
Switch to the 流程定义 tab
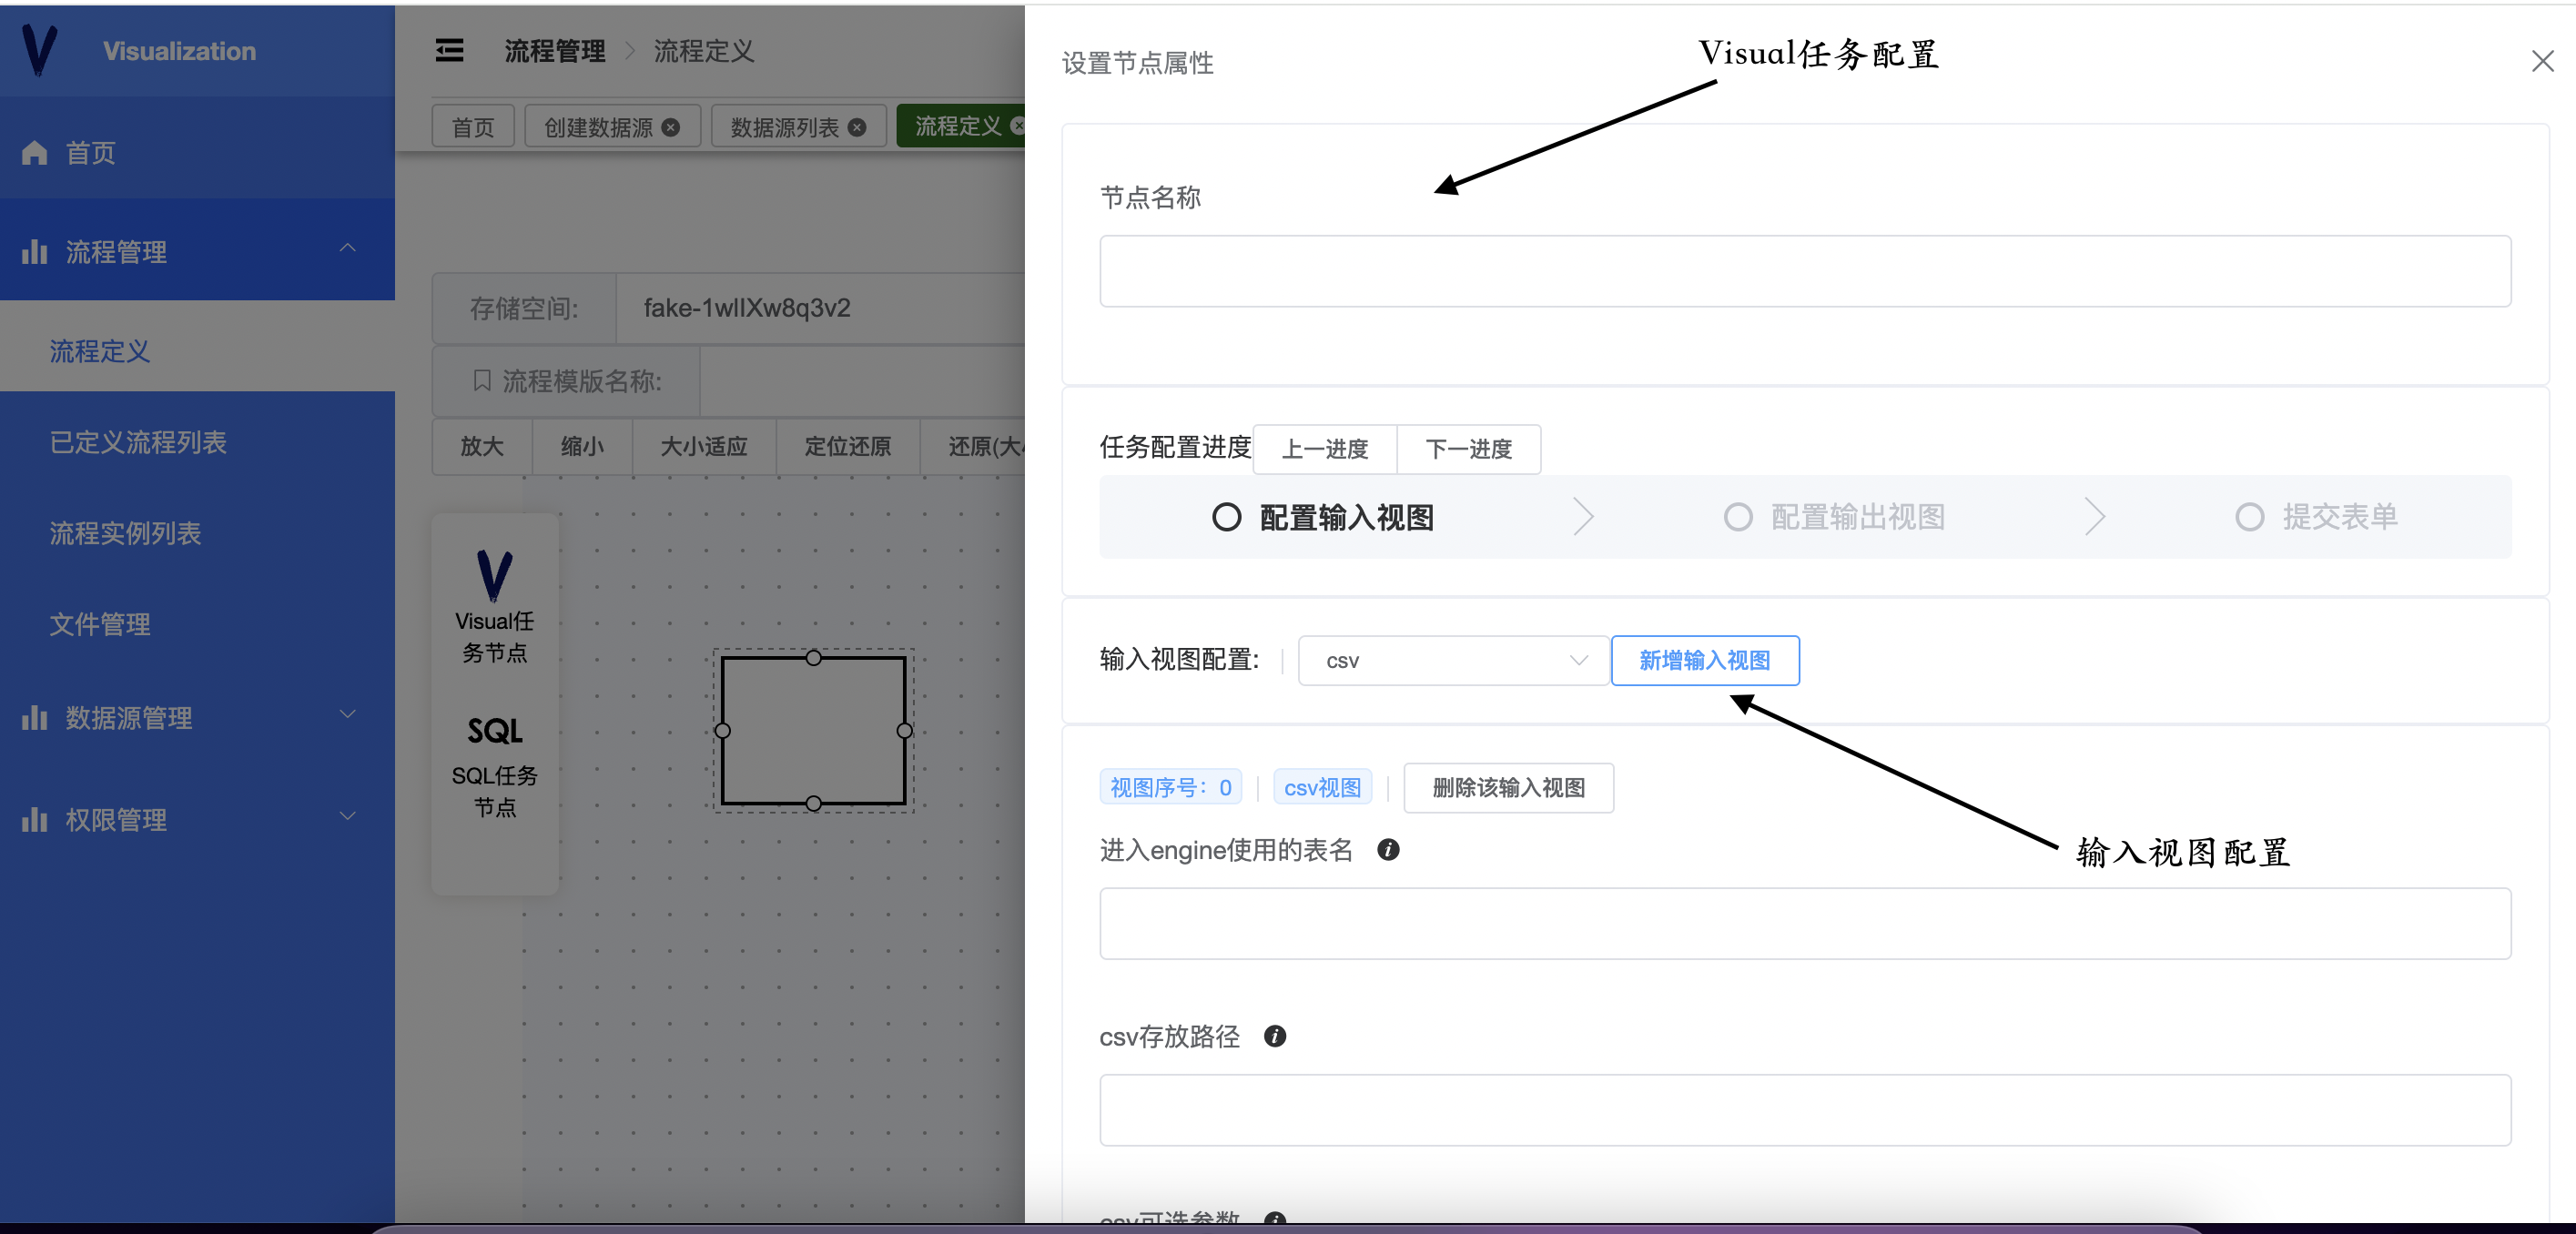pos(961,126)
